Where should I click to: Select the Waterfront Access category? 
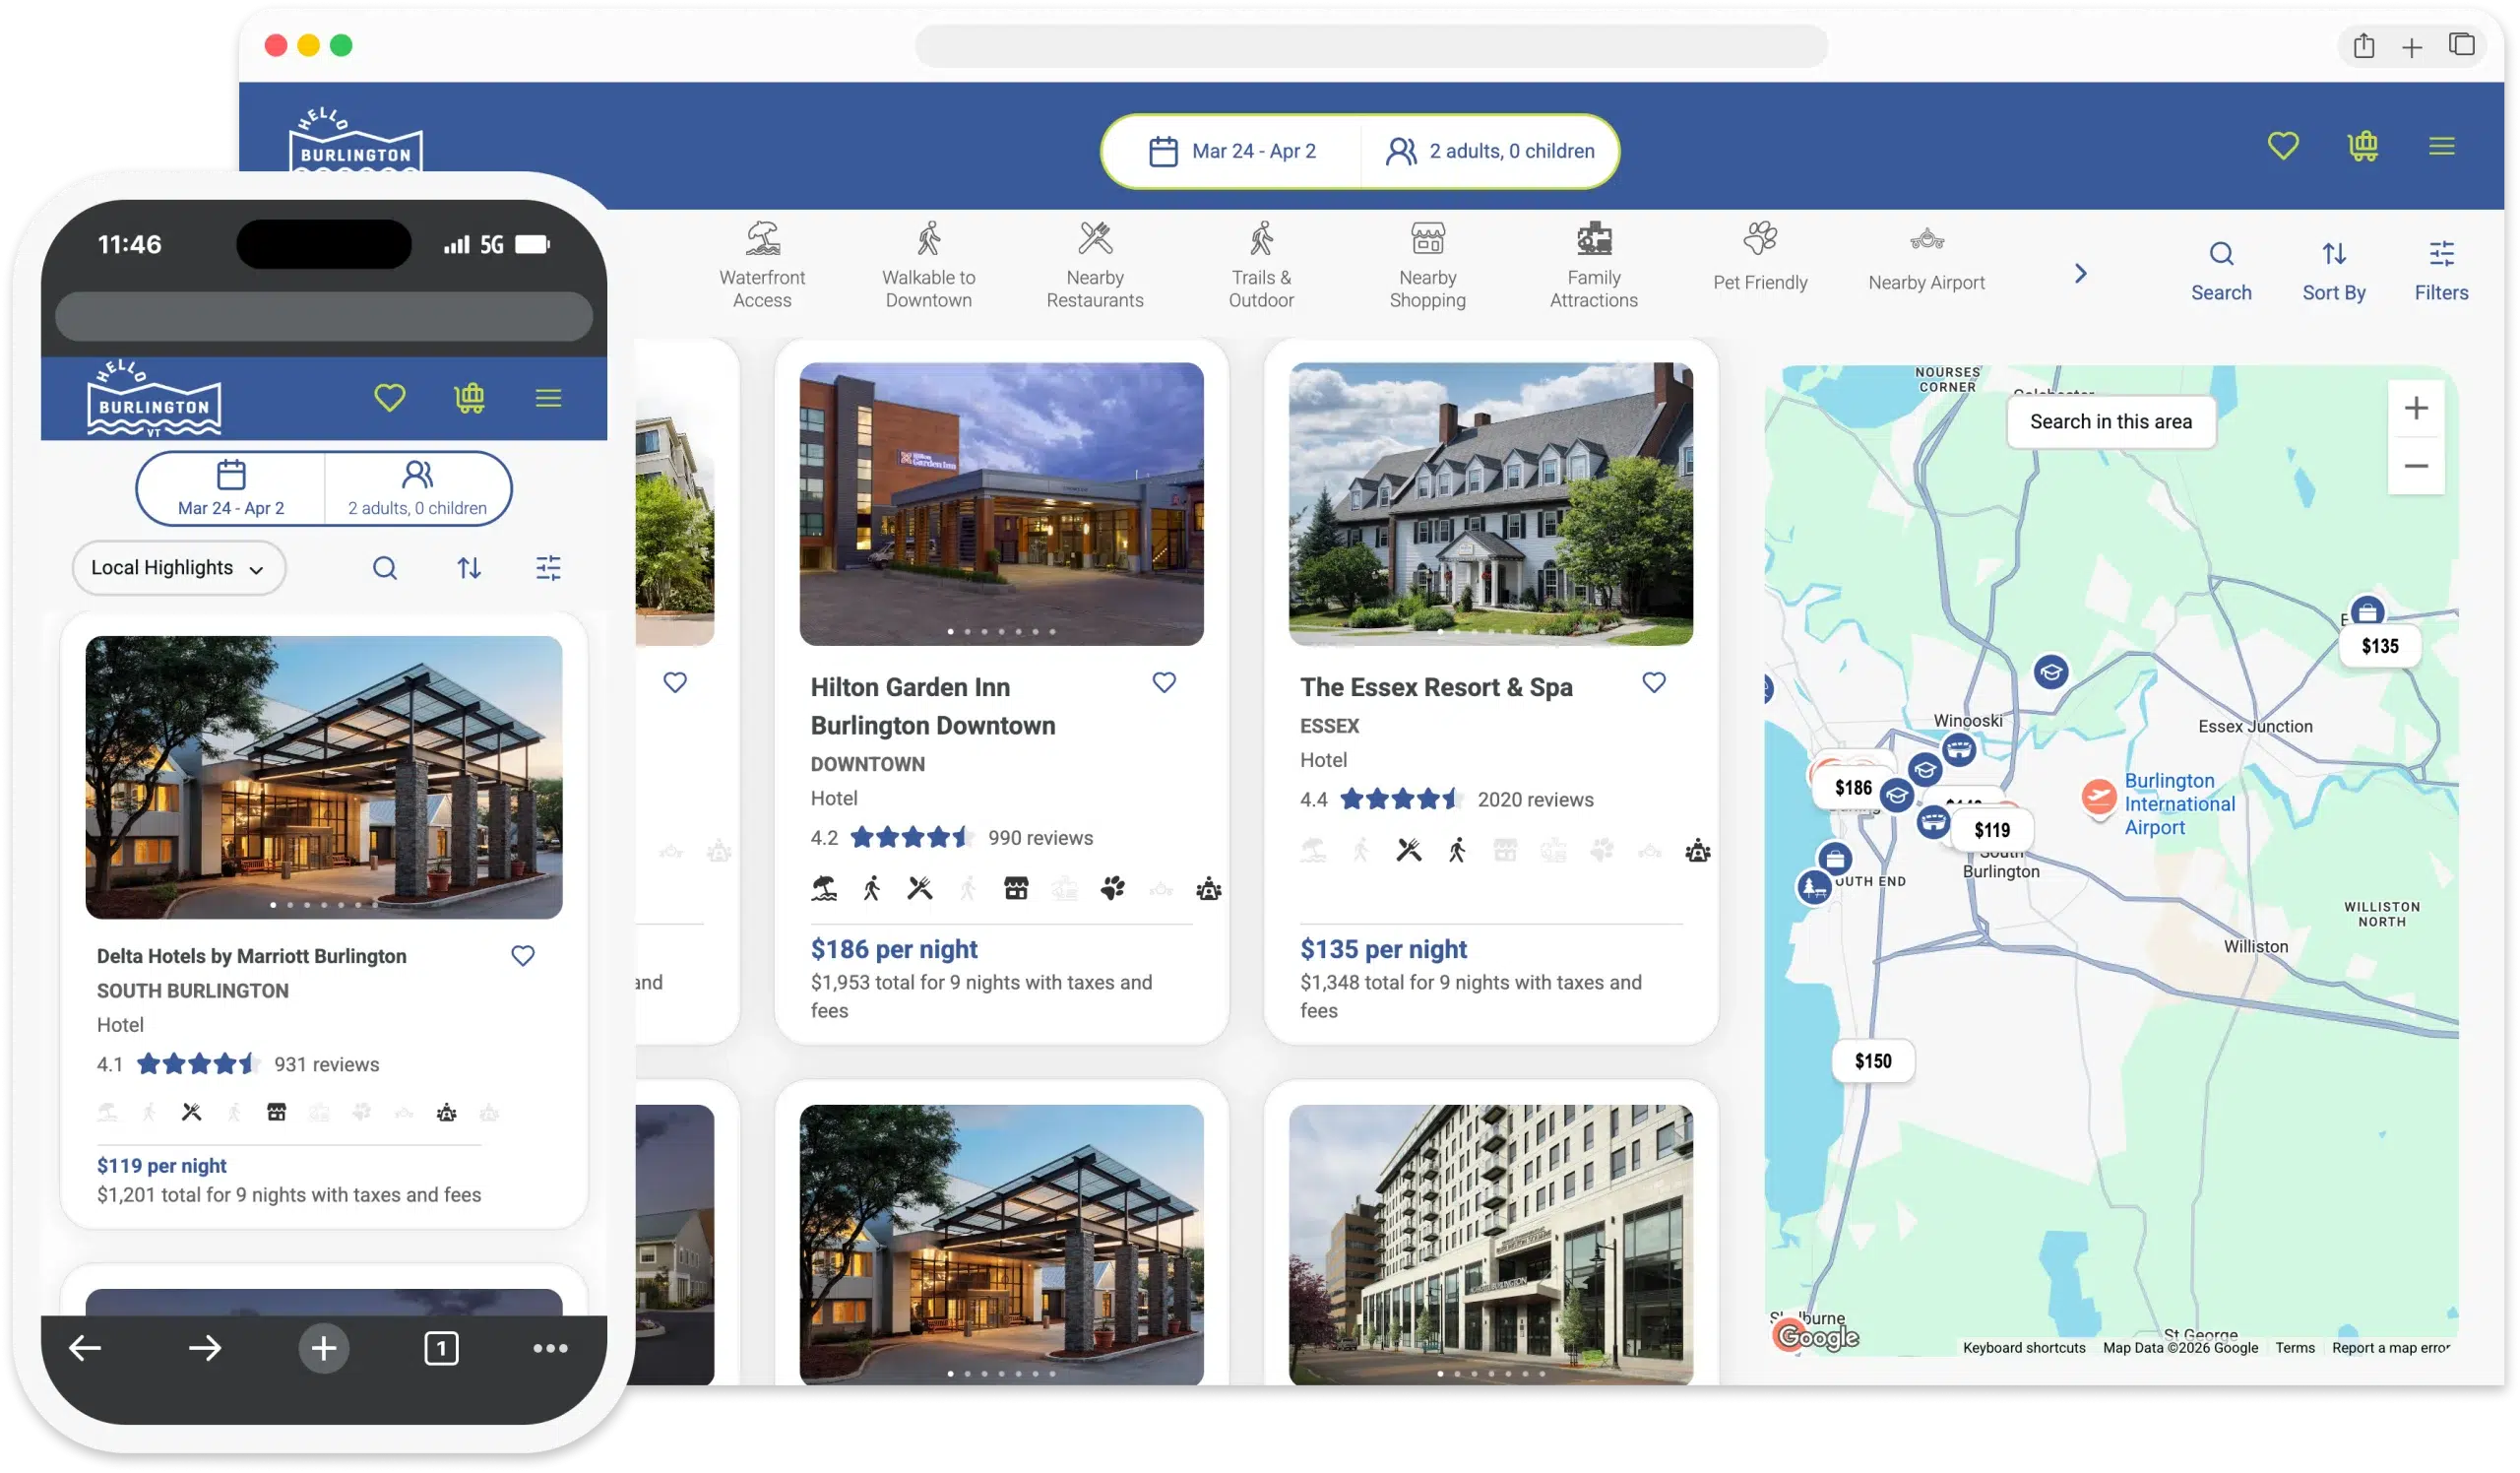(762, 264)
